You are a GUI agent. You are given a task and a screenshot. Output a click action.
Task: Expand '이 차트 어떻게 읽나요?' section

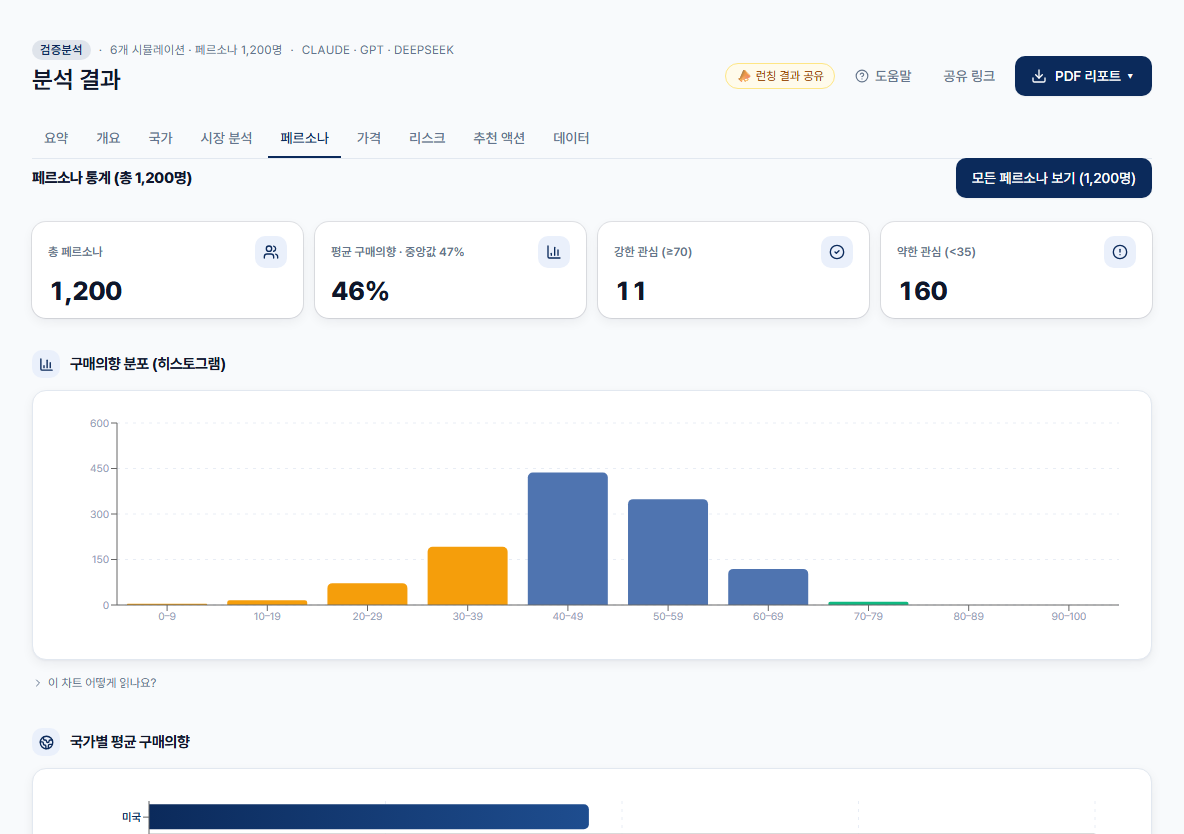95,683
